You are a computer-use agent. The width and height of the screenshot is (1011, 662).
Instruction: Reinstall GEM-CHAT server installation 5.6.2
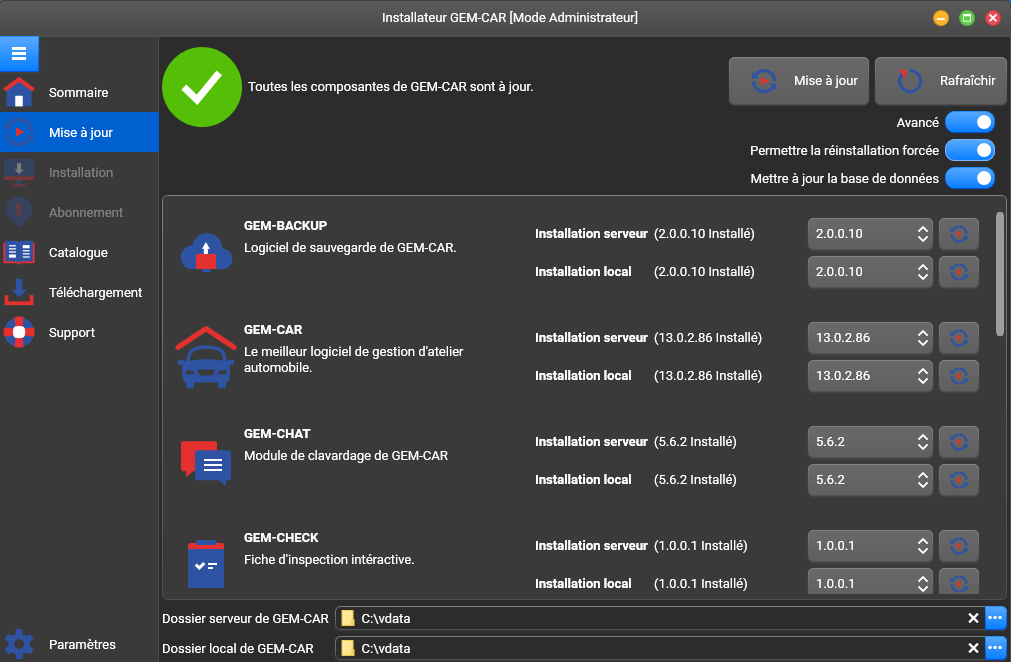pyautogui.click(x=959, y=442)
